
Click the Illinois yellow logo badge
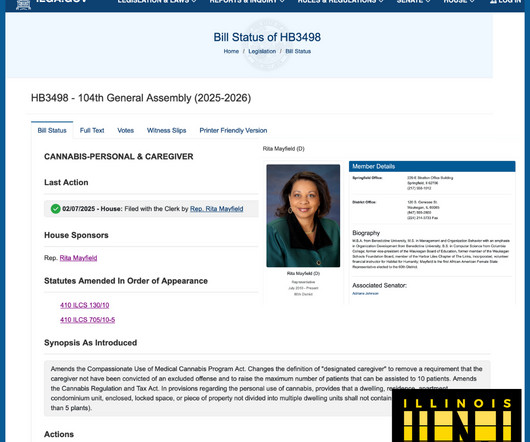(x=457, y=416)
